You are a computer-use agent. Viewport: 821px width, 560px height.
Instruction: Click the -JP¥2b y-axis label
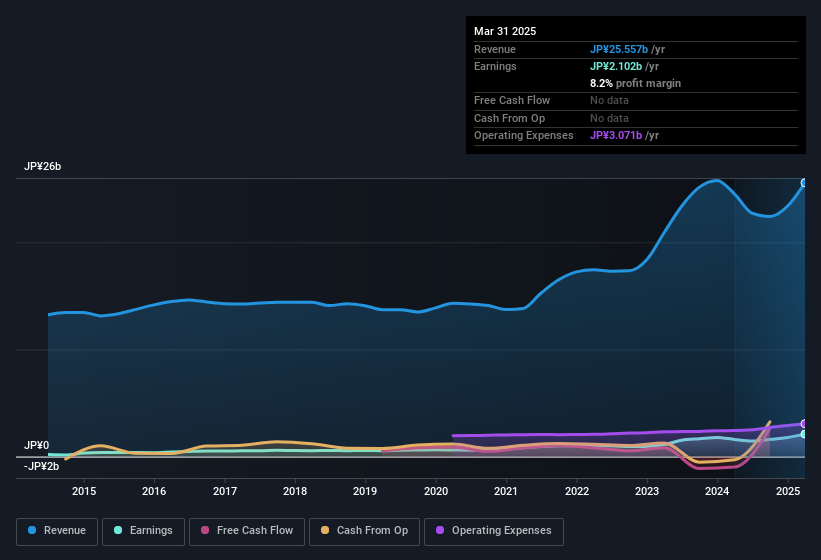click(x=41, y=466)
